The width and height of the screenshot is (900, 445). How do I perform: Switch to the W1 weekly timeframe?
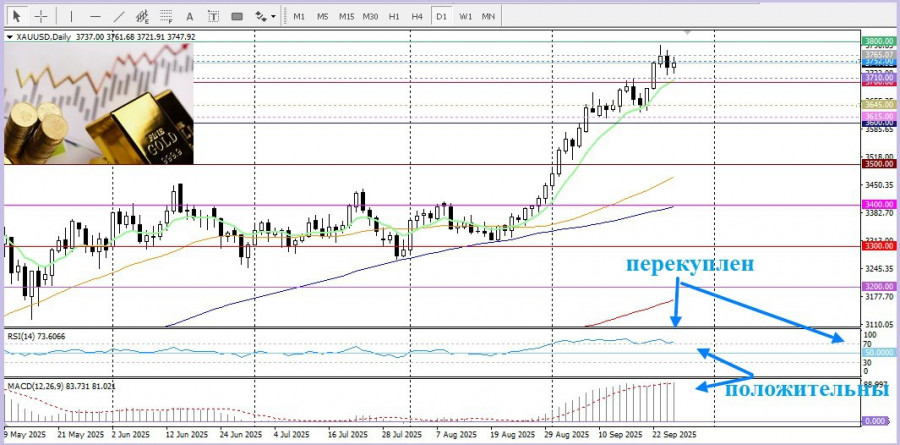tap(465, 16)
